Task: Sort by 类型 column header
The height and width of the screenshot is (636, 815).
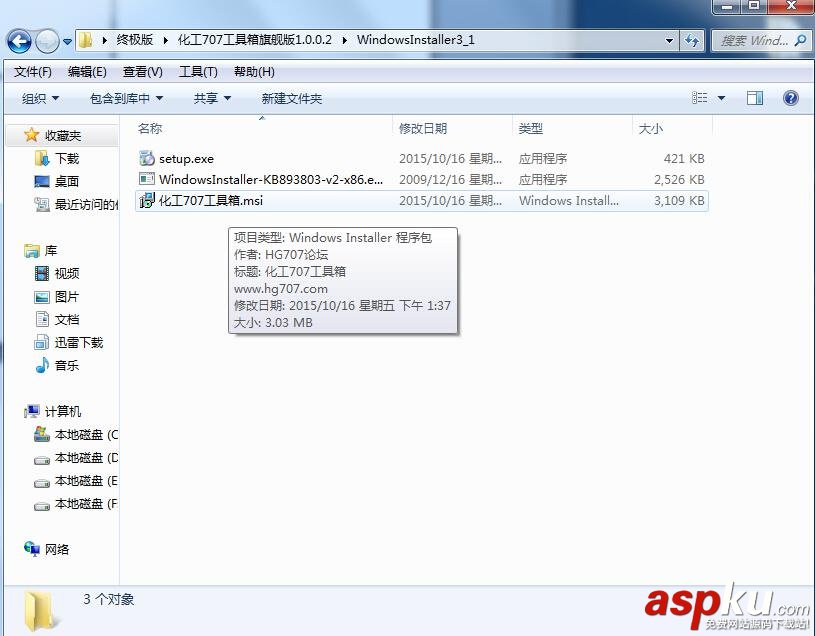Action: (531, 128)
